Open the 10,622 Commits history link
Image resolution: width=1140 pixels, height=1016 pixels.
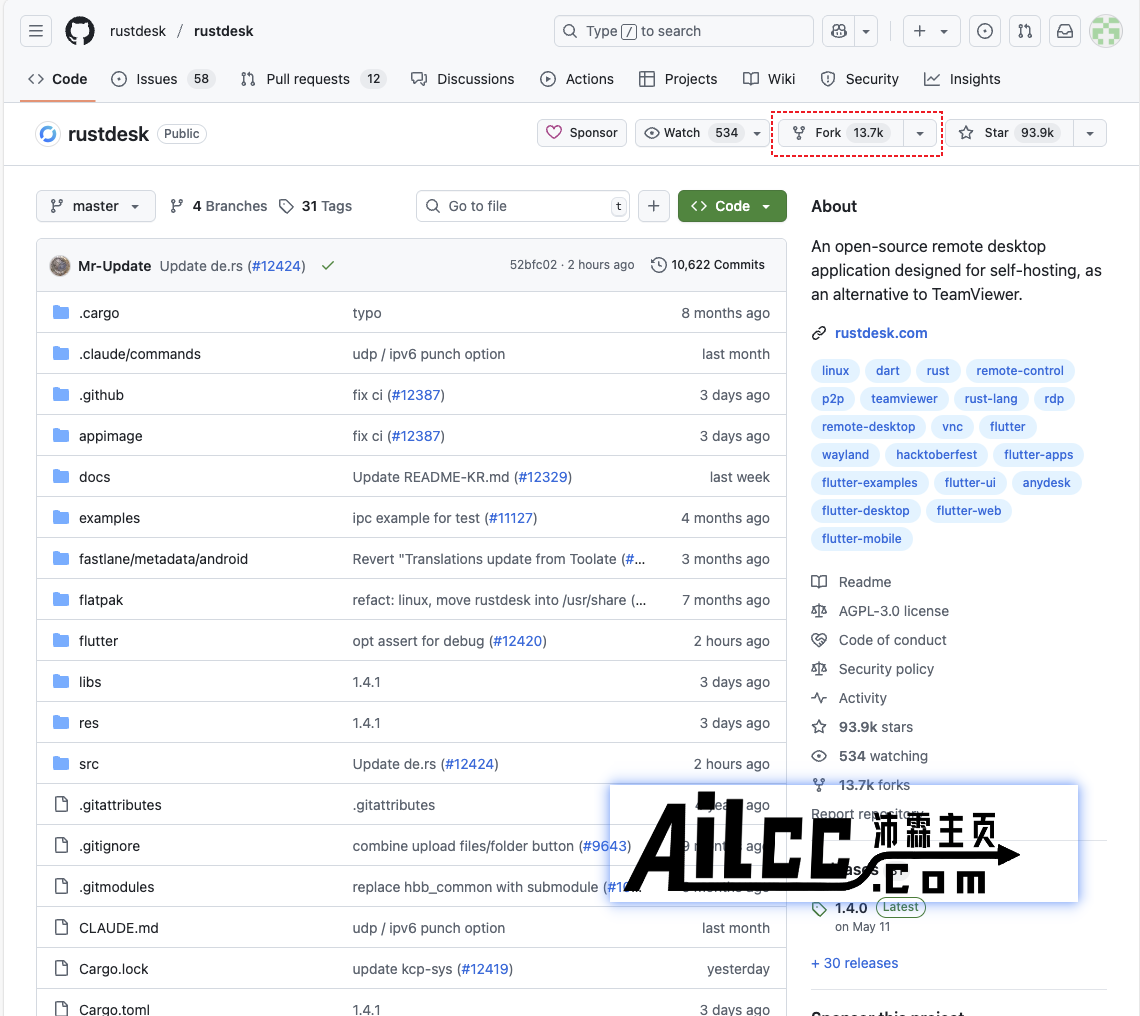click(x=707, y=265)
